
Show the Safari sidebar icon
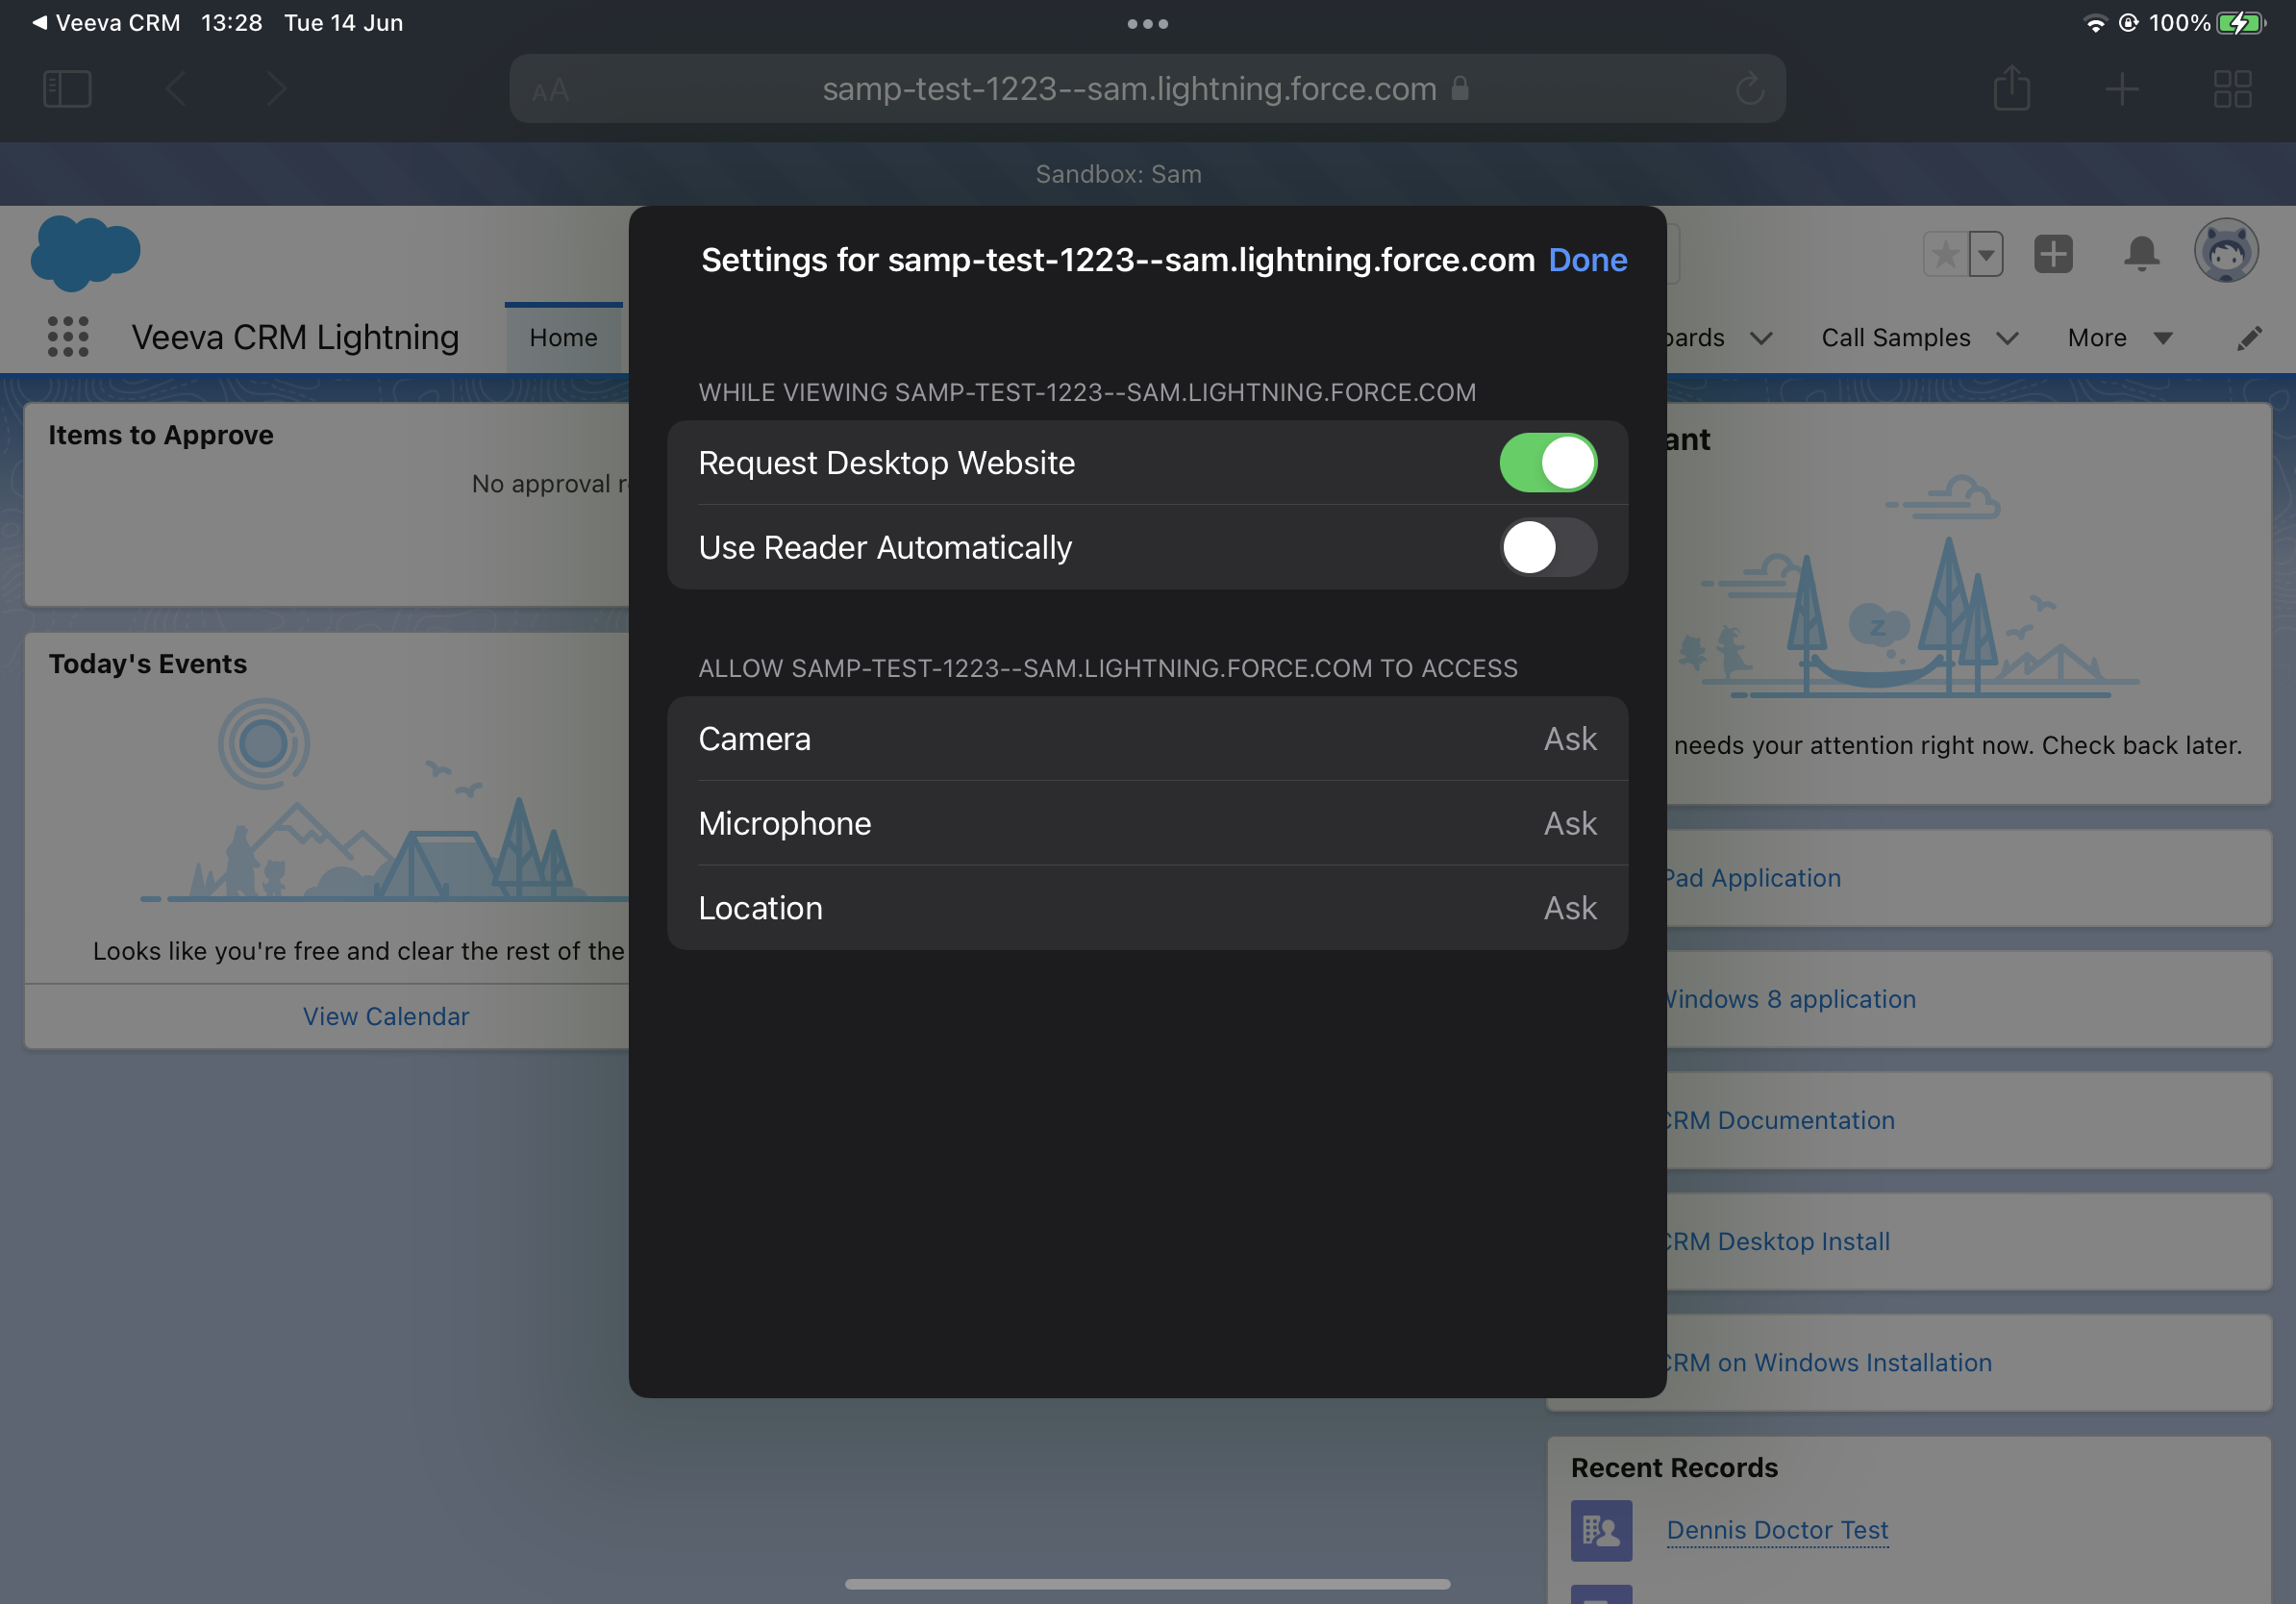coord(67,89)
